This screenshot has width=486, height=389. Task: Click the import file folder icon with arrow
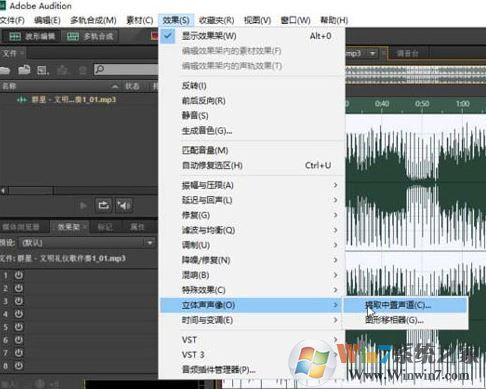[x=24, y=70]
